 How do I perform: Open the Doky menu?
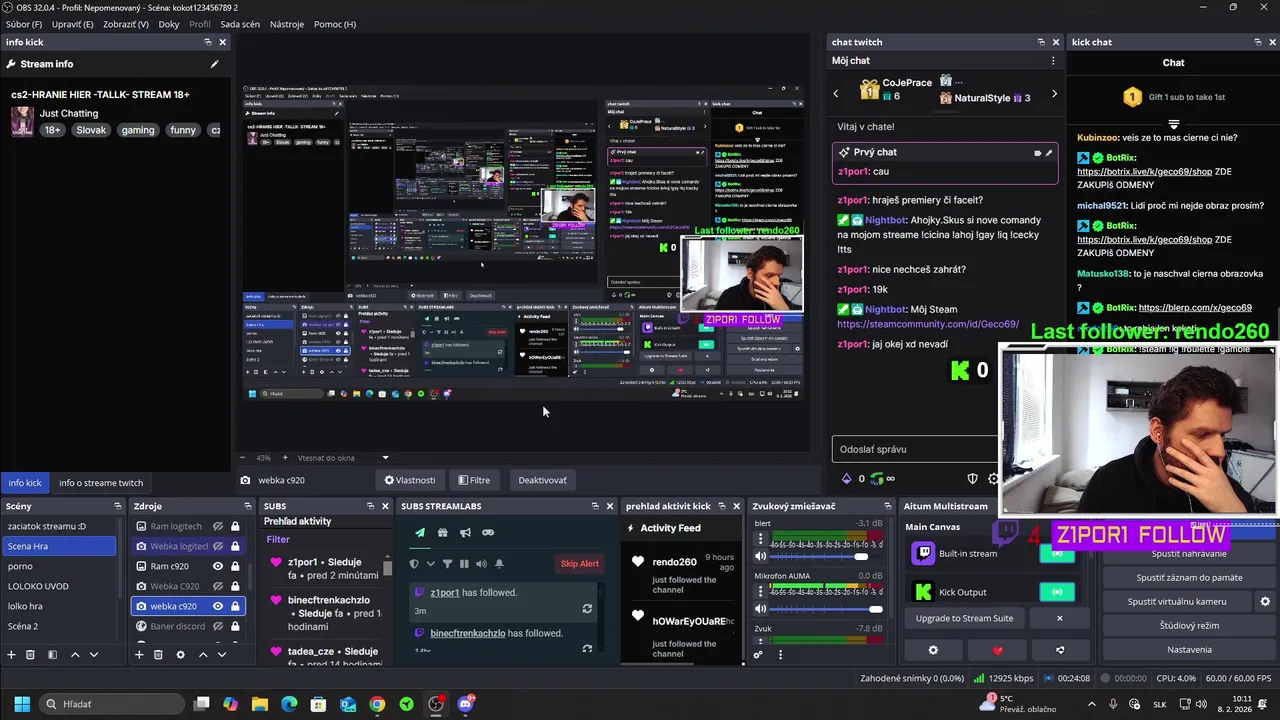pyautogui.click(x=169, y=24)
